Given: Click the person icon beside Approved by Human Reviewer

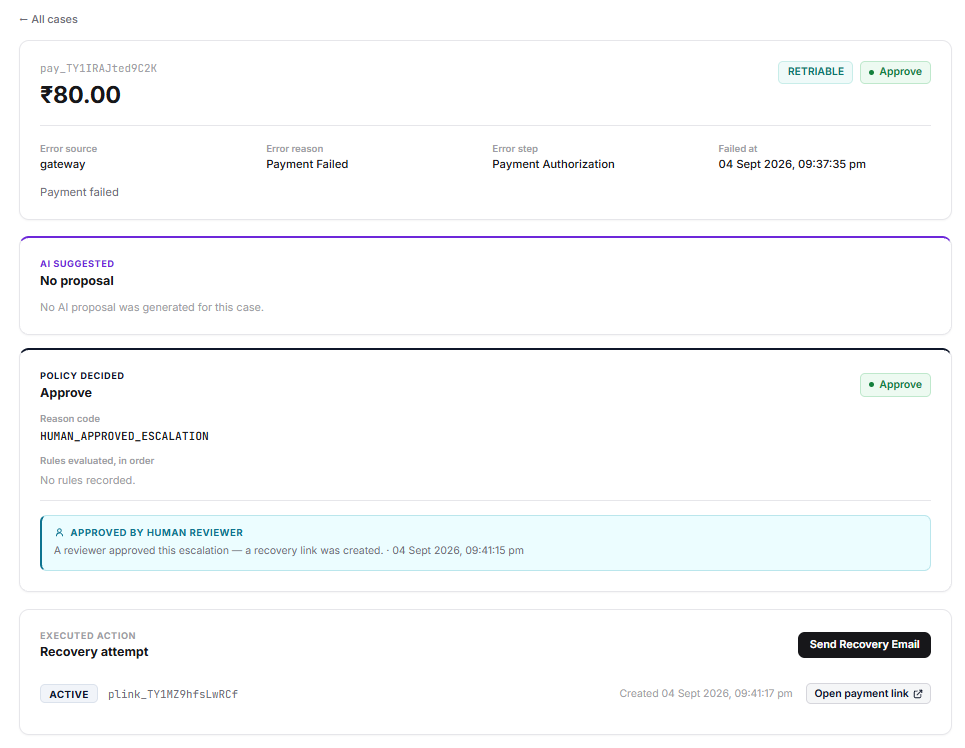Looking at the screenshot, I should [x=60, y=533].
